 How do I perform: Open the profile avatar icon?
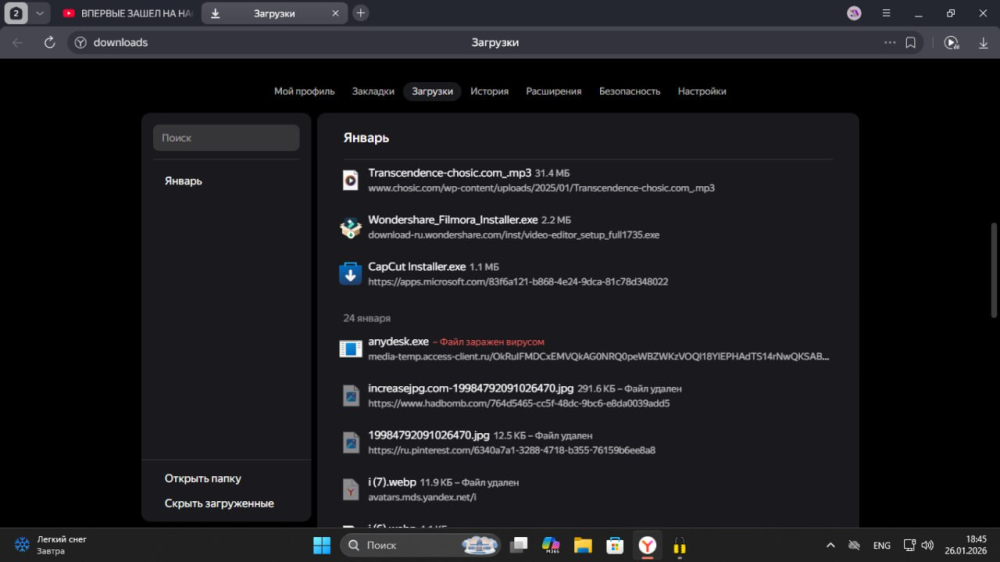[854, 13]
